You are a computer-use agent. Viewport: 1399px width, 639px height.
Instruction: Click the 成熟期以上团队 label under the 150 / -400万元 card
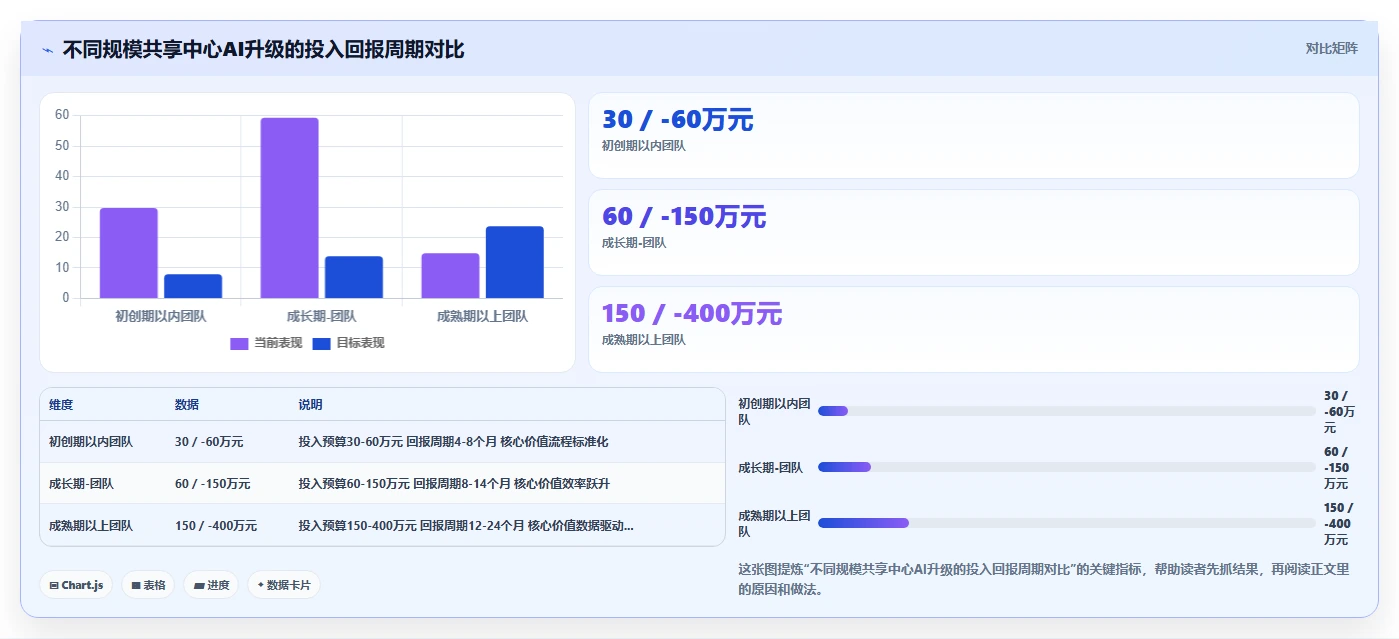[x=643, y=340]
